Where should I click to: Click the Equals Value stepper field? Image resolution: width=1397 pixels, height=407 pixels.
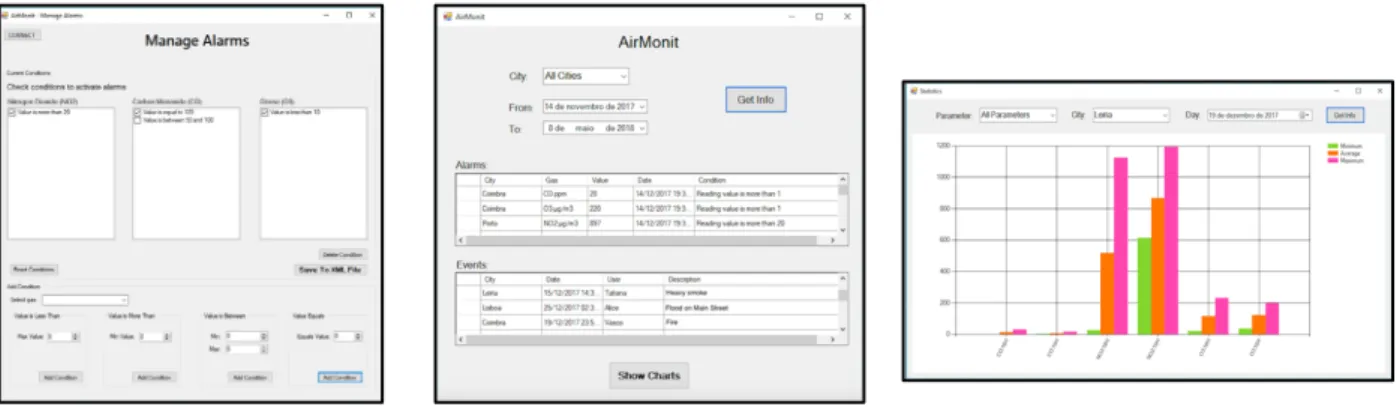pyautogui.click(x=349, y=337)
